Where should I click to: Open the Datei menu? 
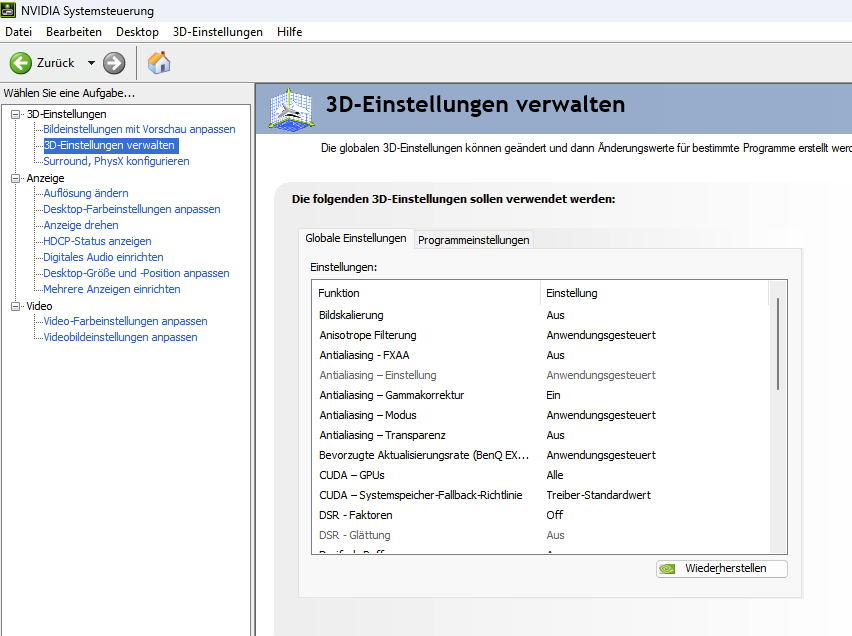point(18,32)
